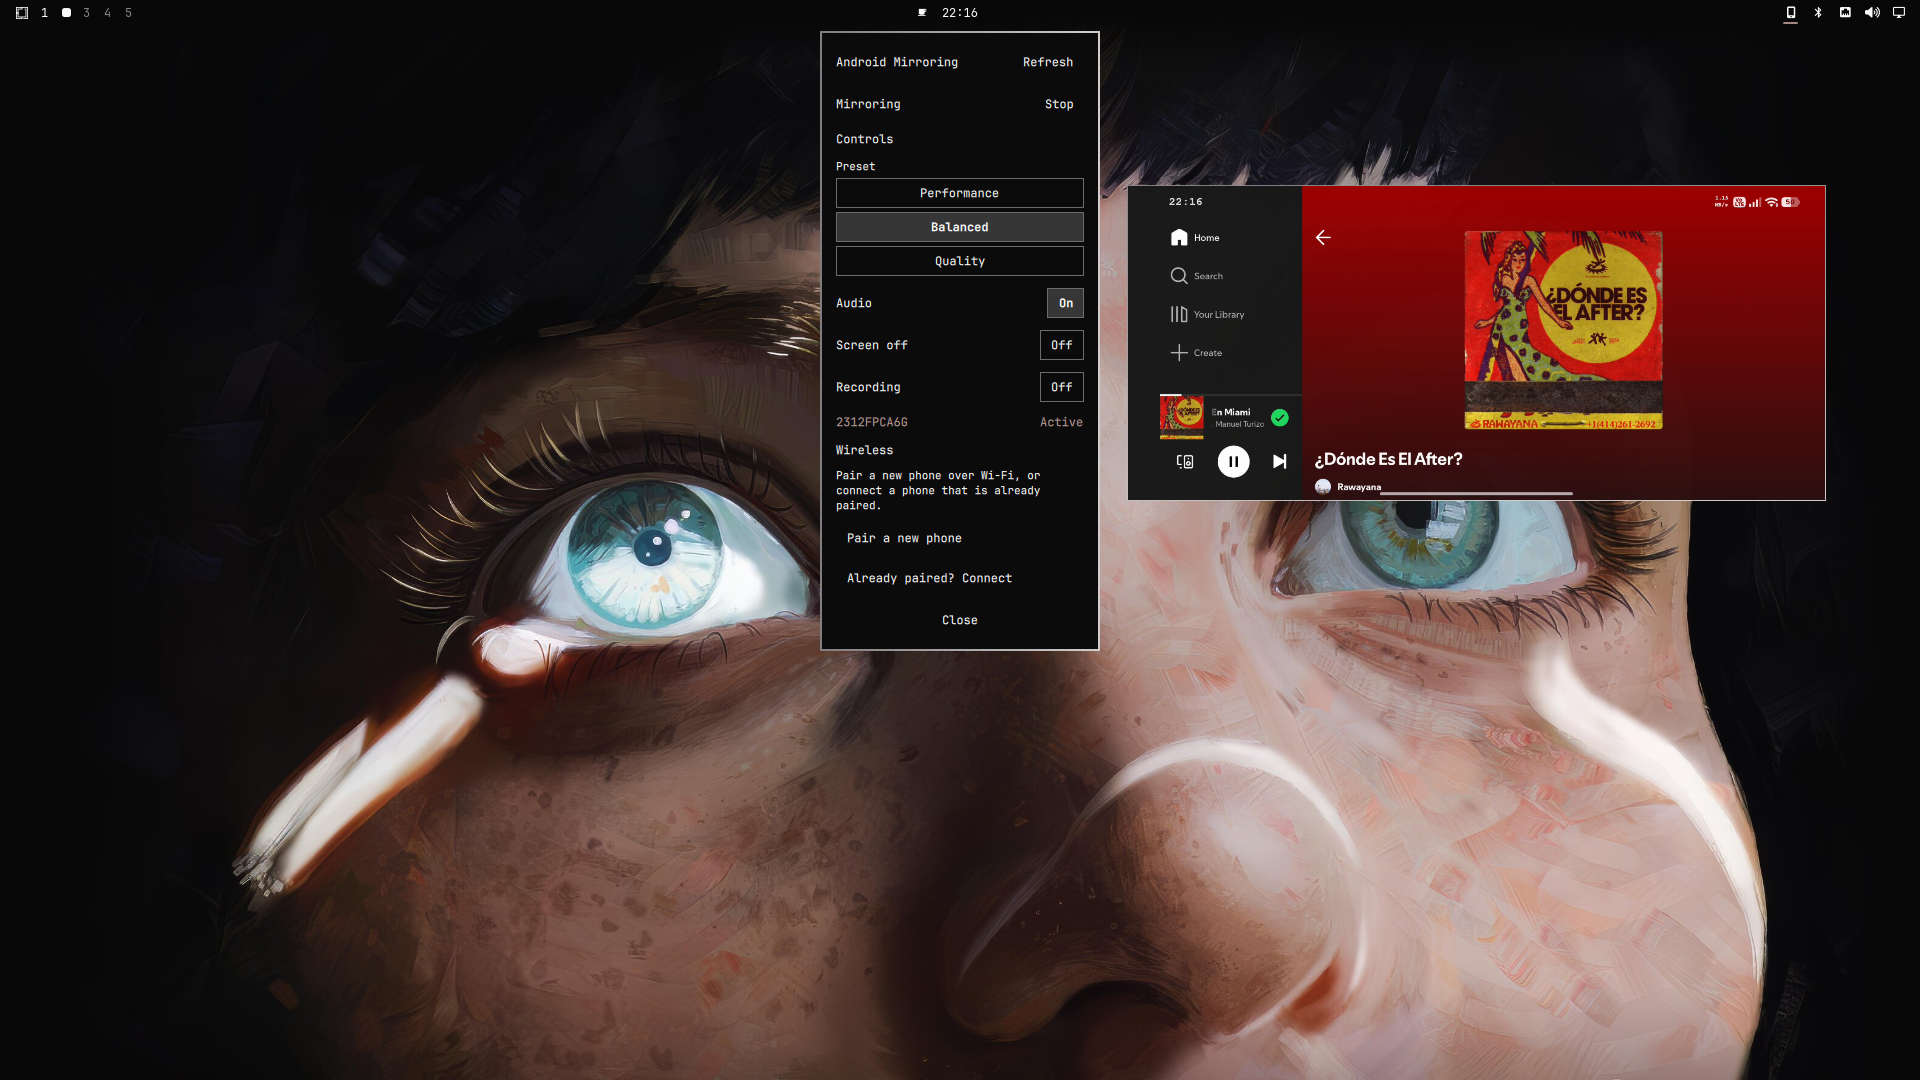
Task: Click the En Miami track title
Action: 1231,412
